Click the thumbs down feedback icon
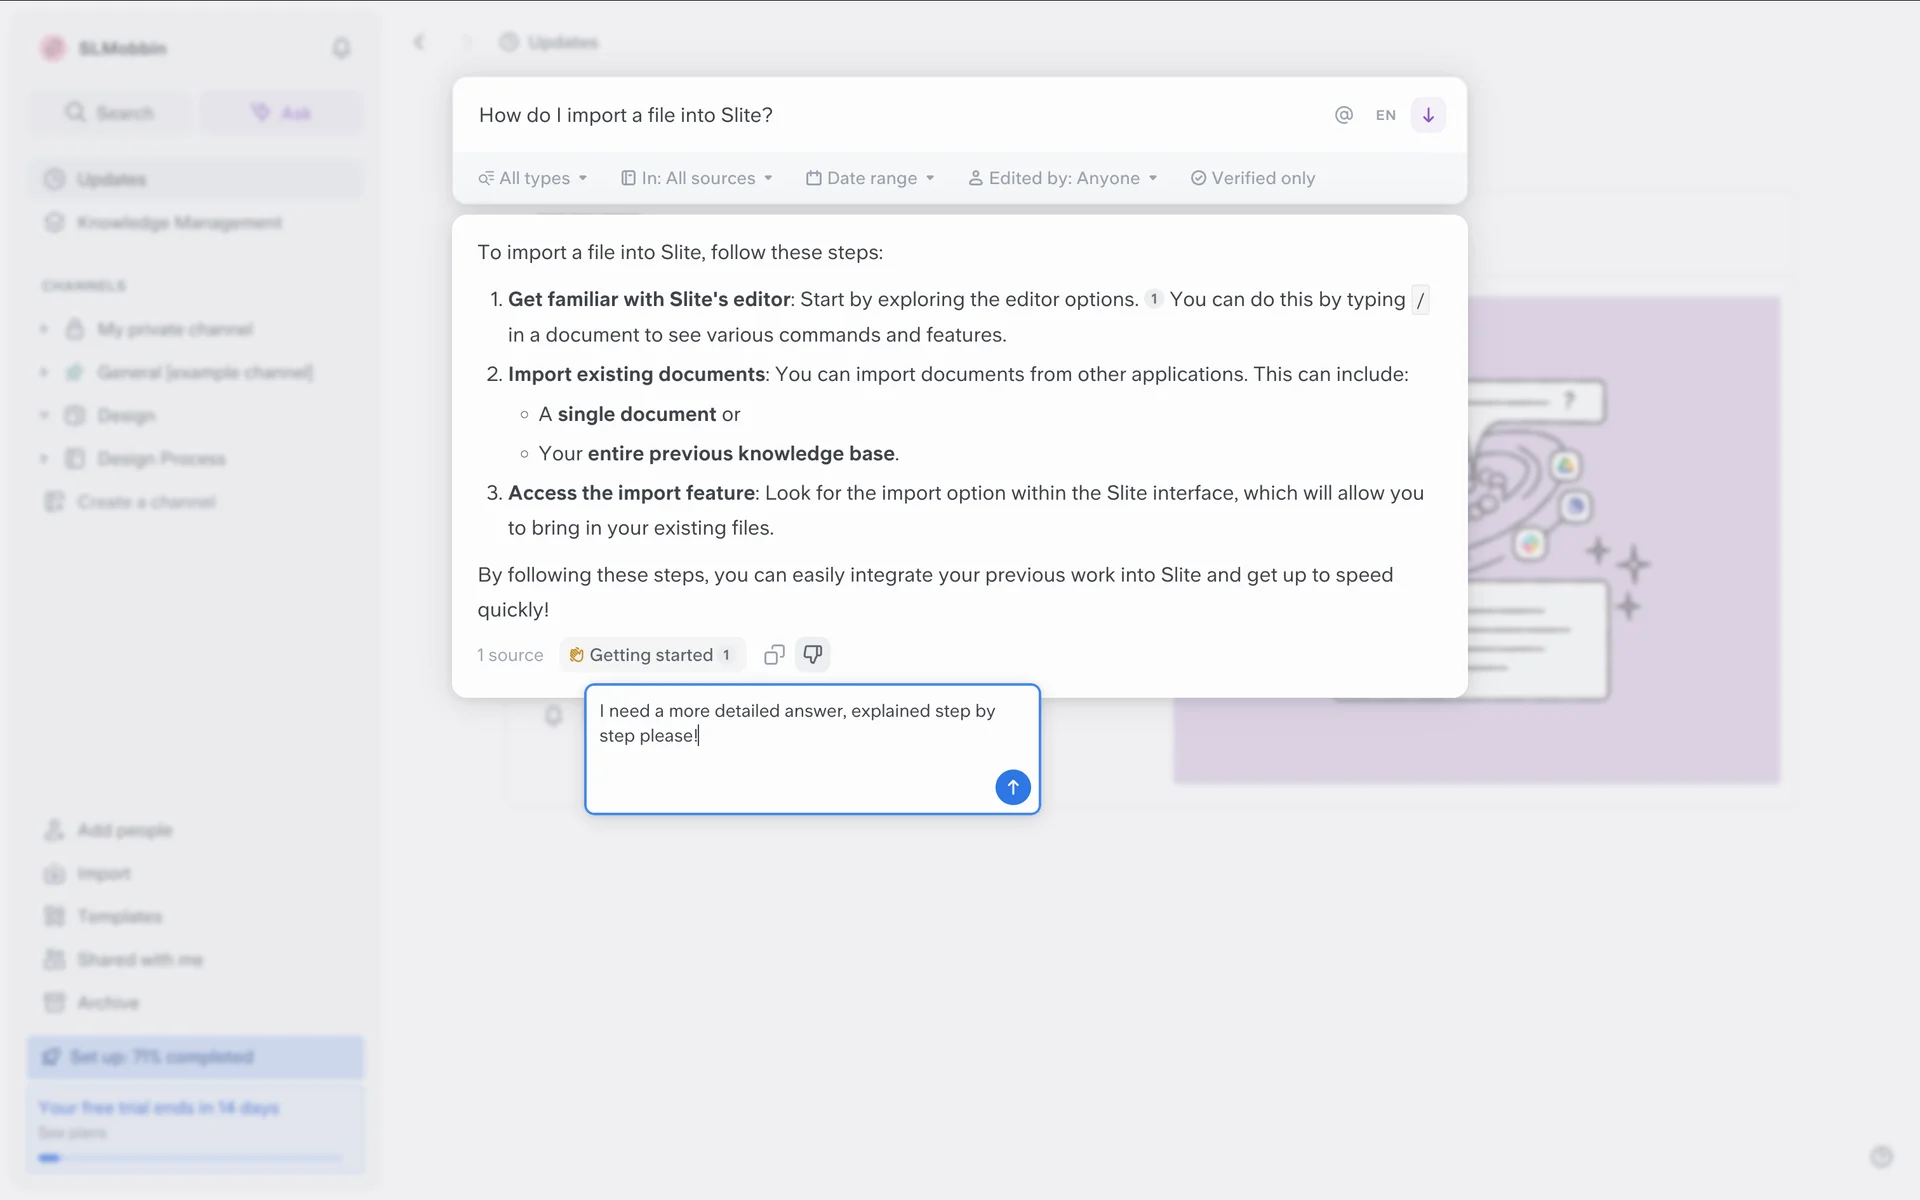 coord(813,655)
